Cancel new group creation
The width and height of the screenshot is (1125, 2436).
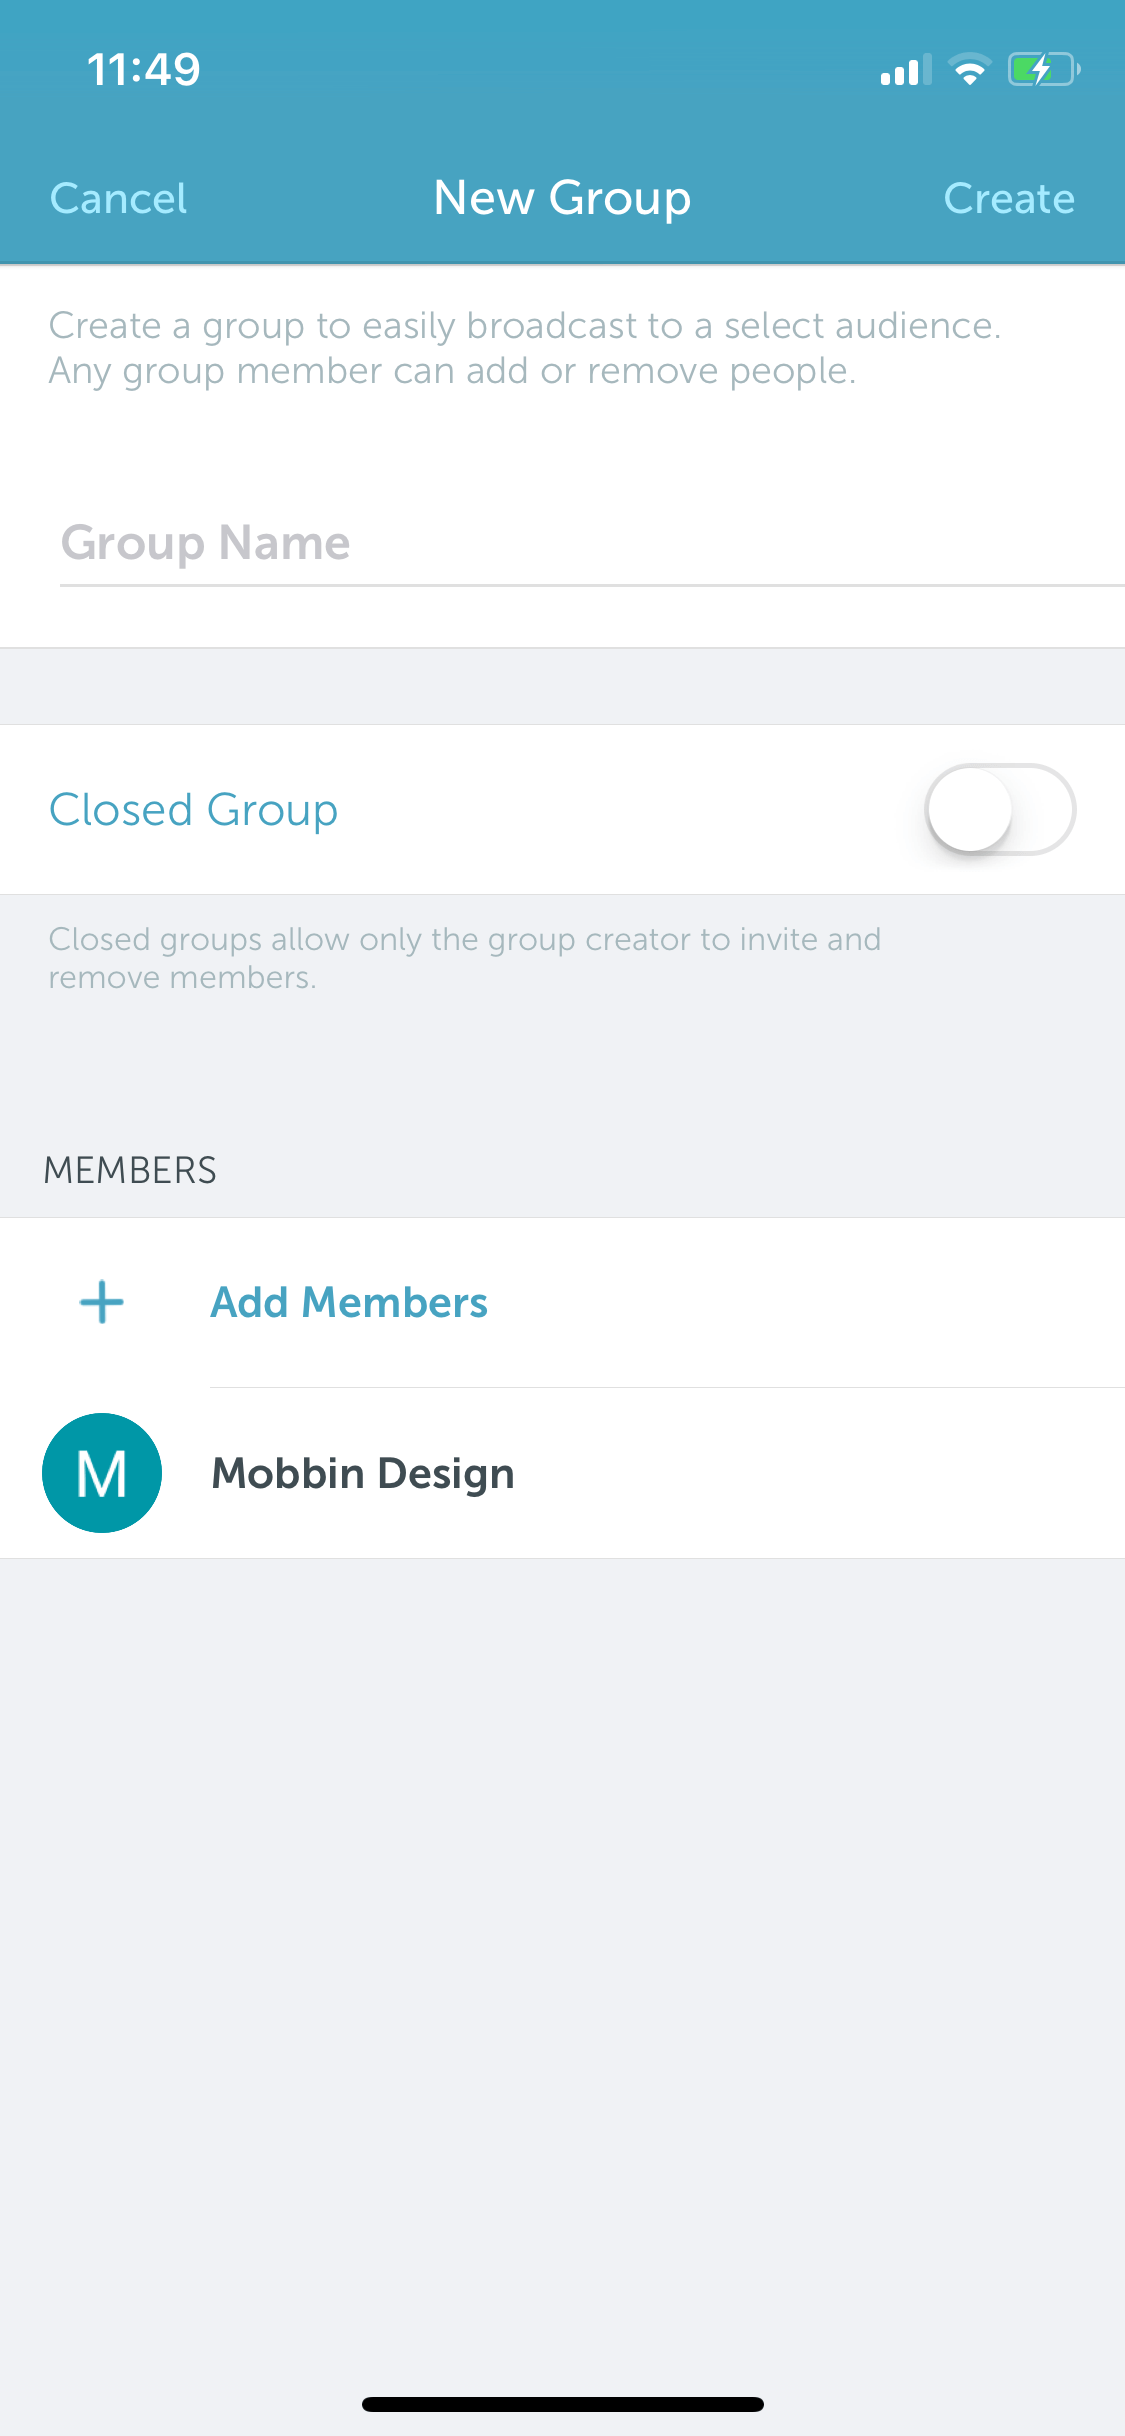[118, 198]
